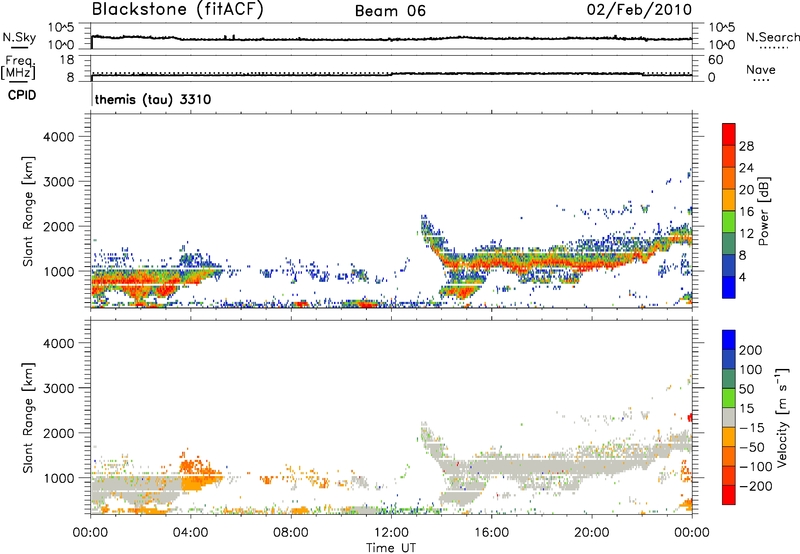Pick the red swatch above 28 dB
Screen dimensions: 800x554
point(729,134)
